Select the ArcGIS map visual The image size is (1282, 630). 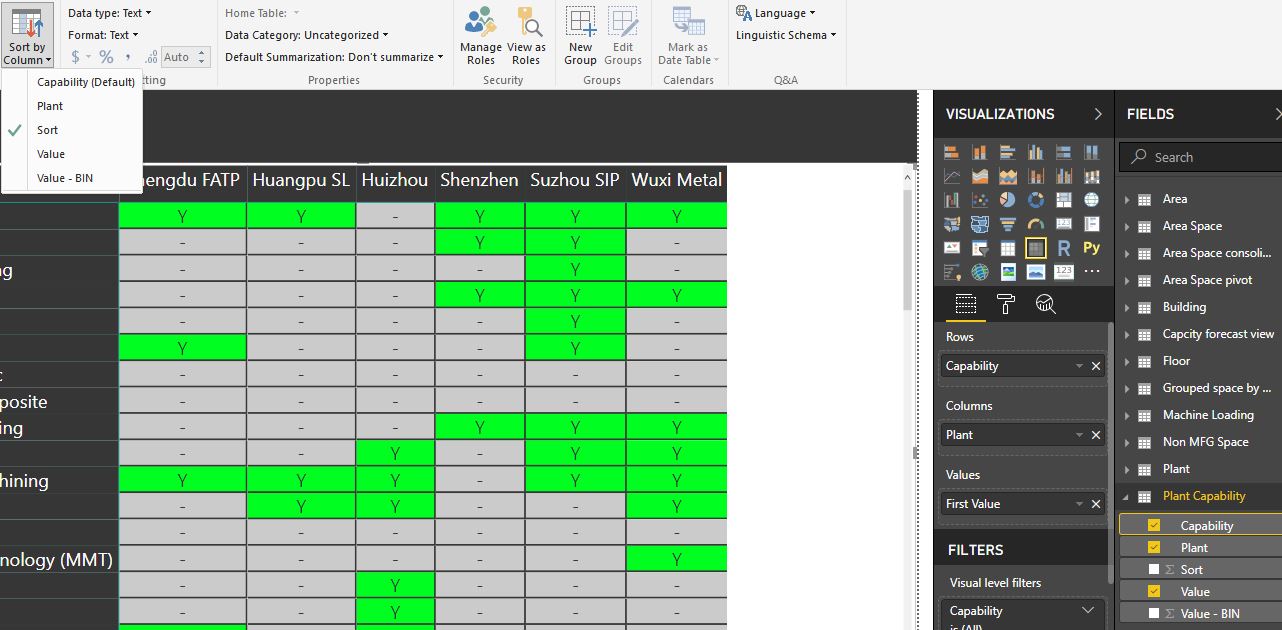[x=980, y=272]
